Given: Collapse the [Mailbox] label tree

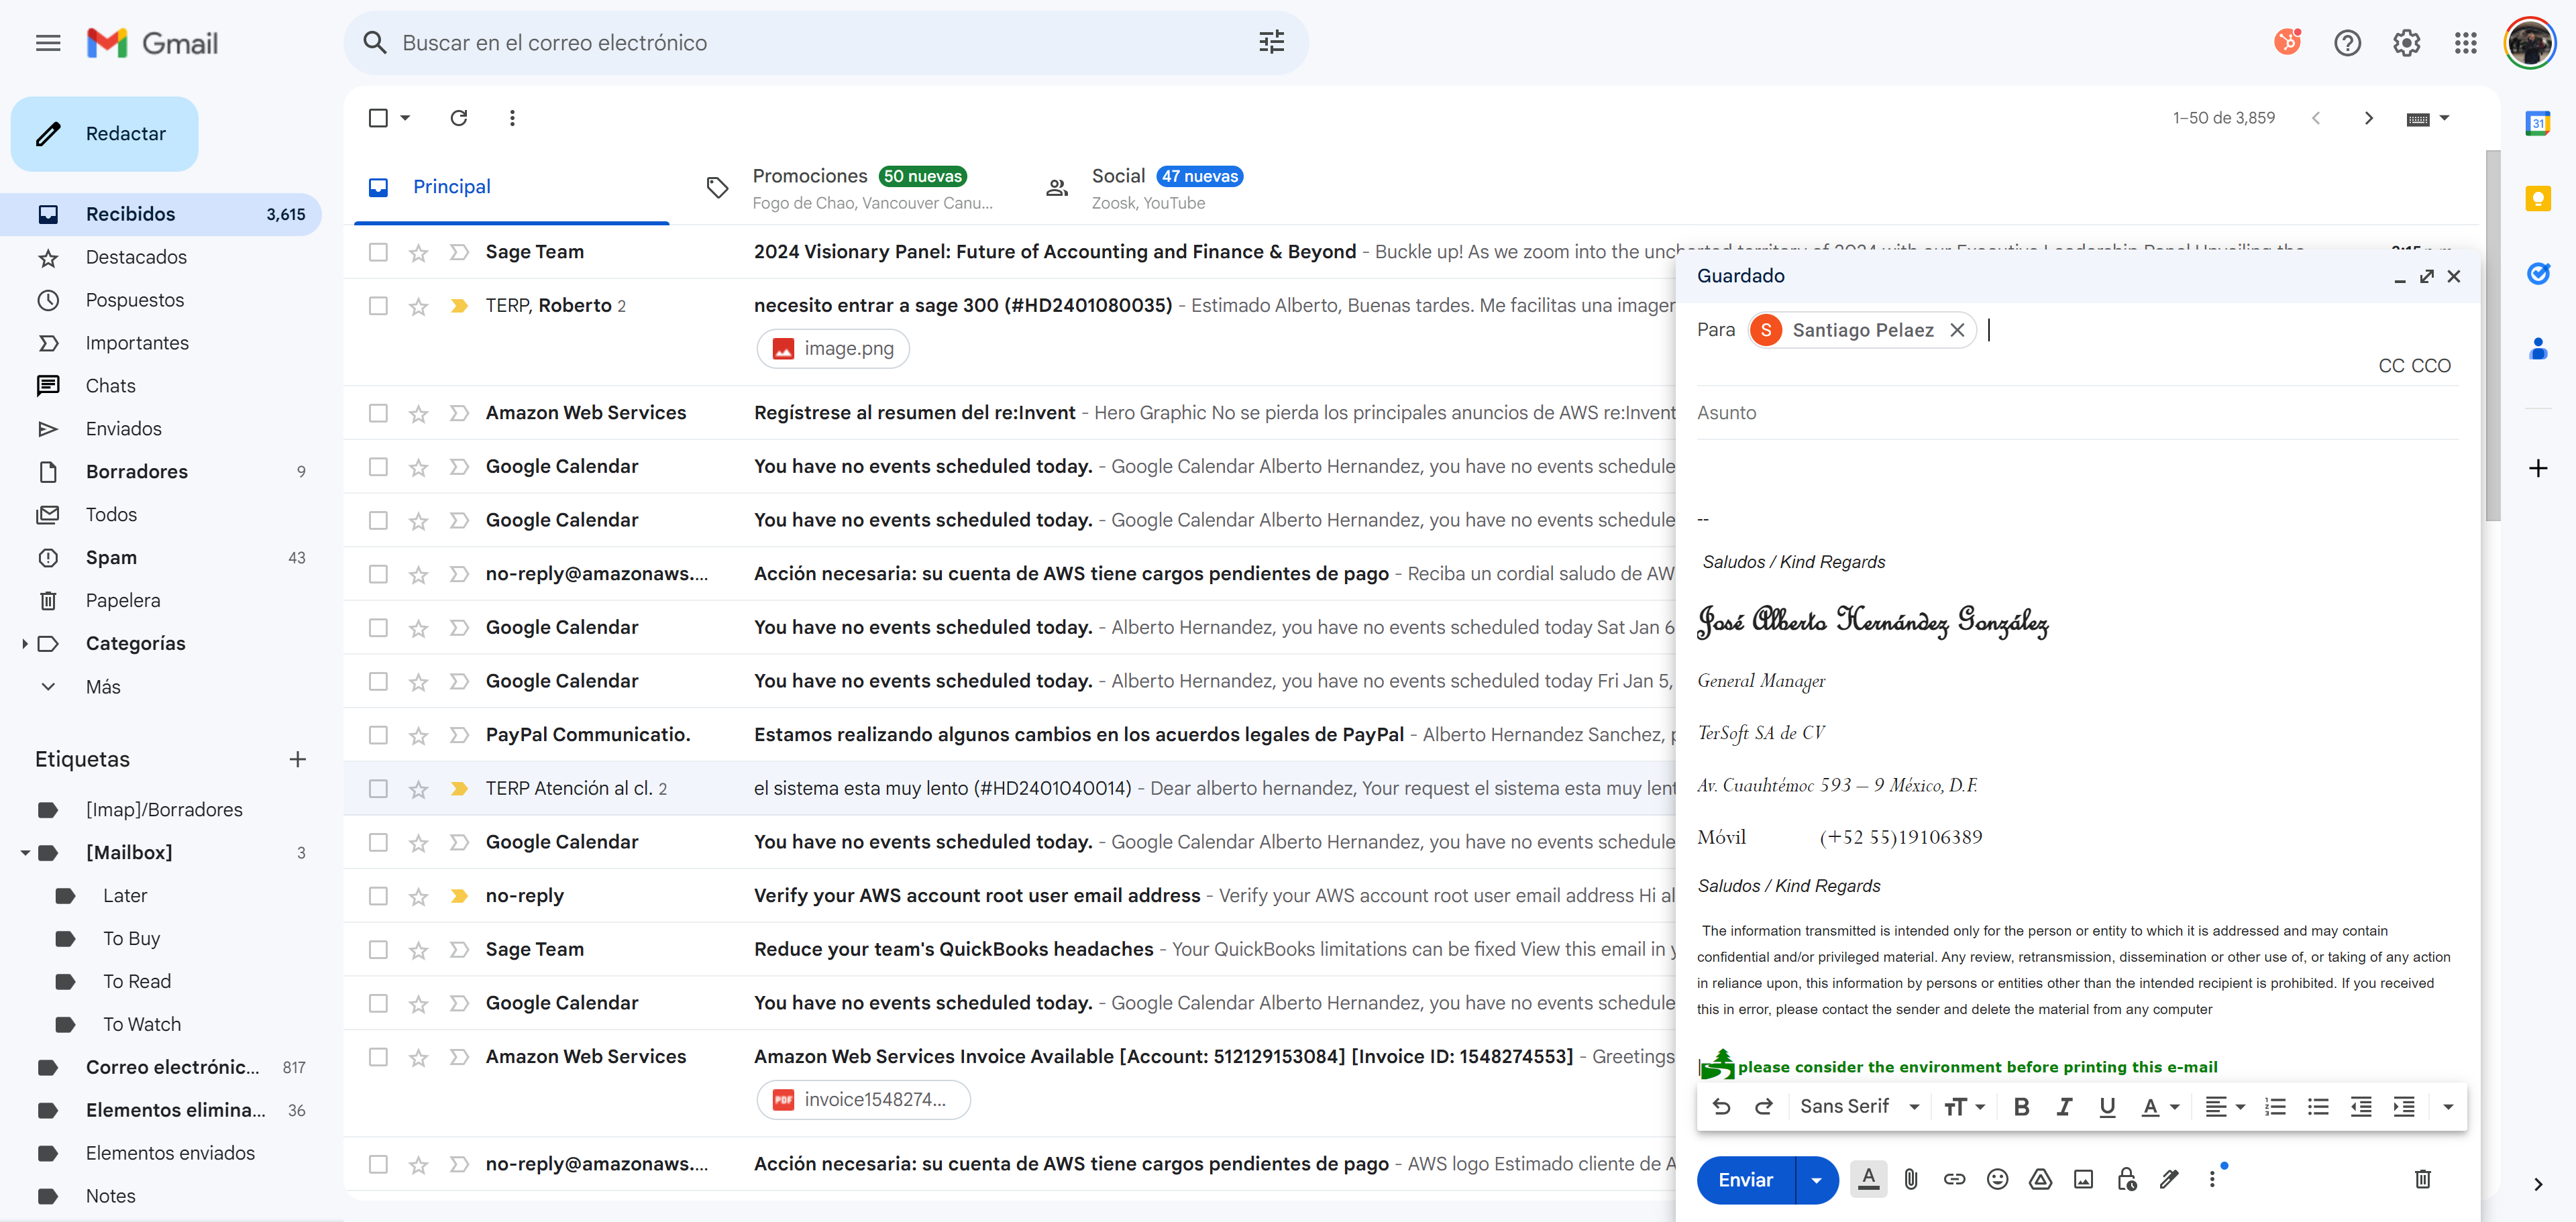Looking at the screenshot, I should (25, 853).
